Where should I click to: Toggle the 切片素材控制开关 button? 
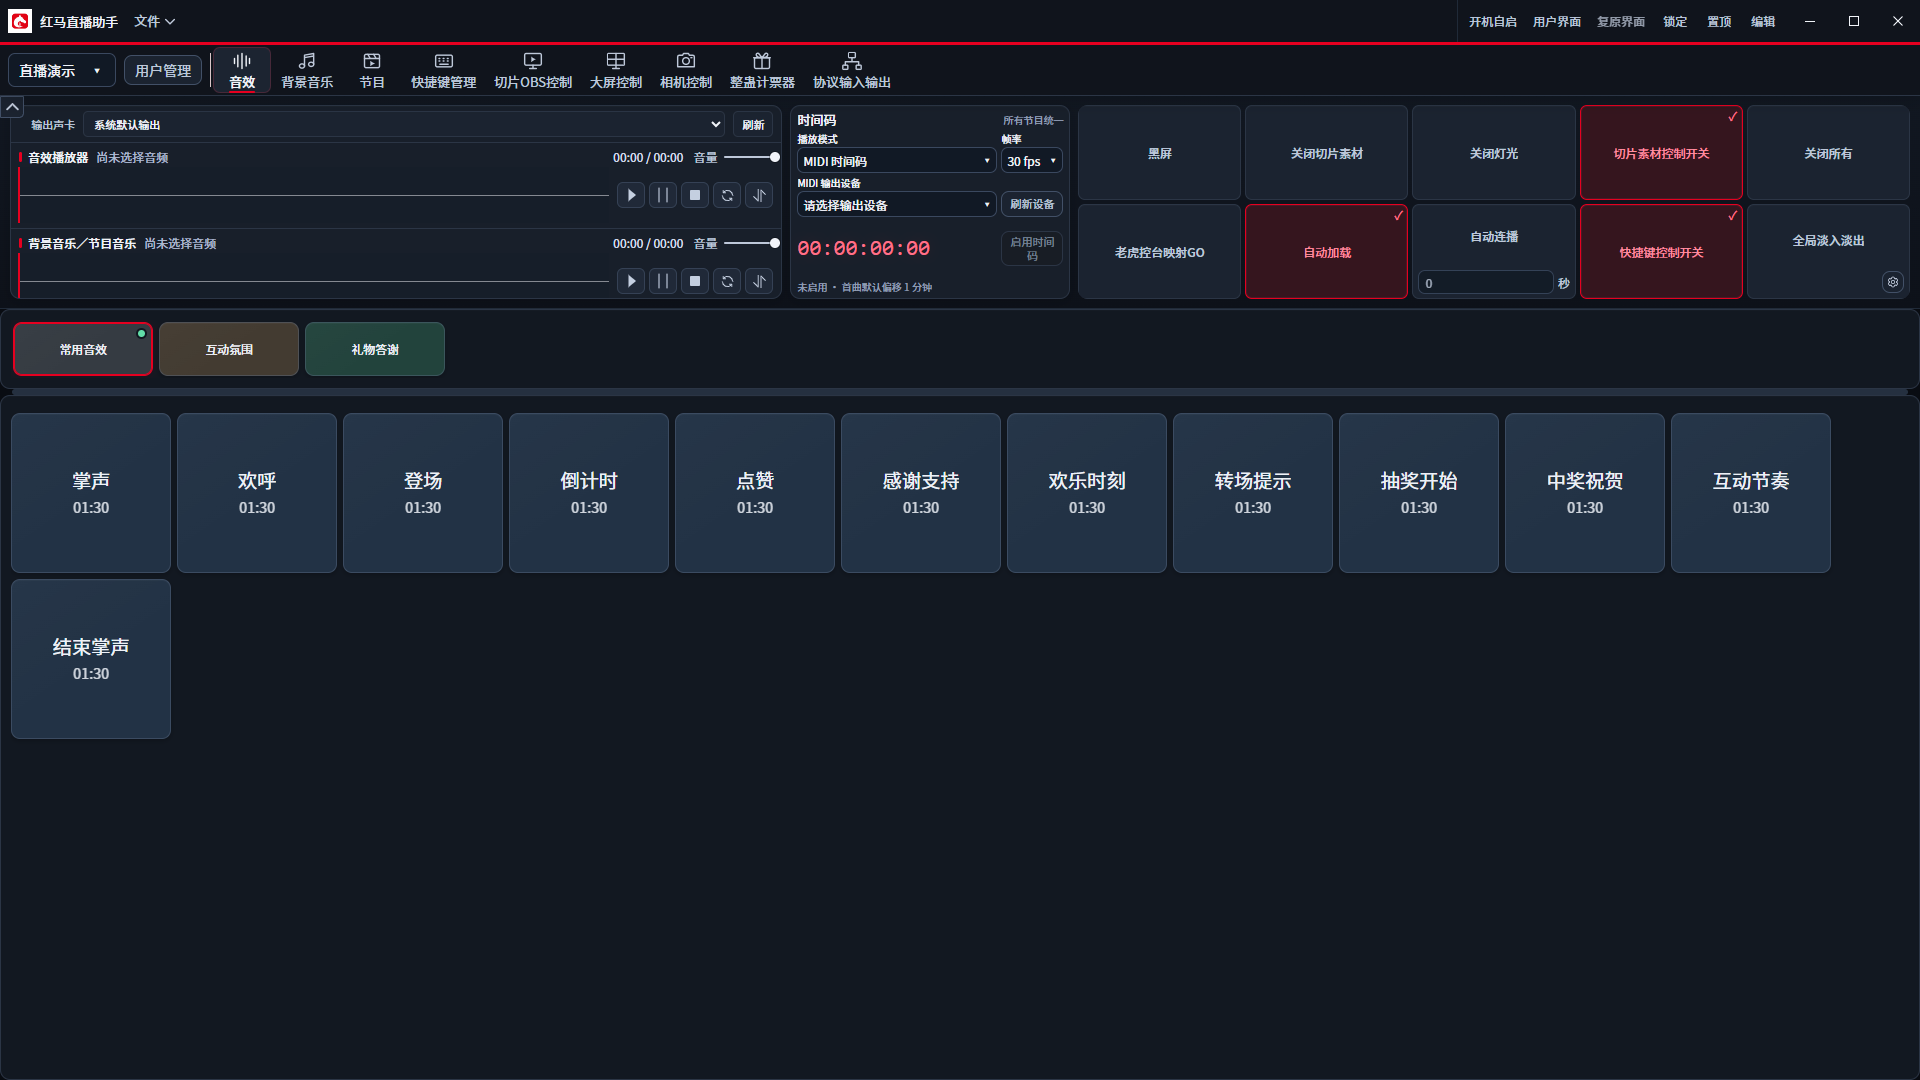[1661, 153]
